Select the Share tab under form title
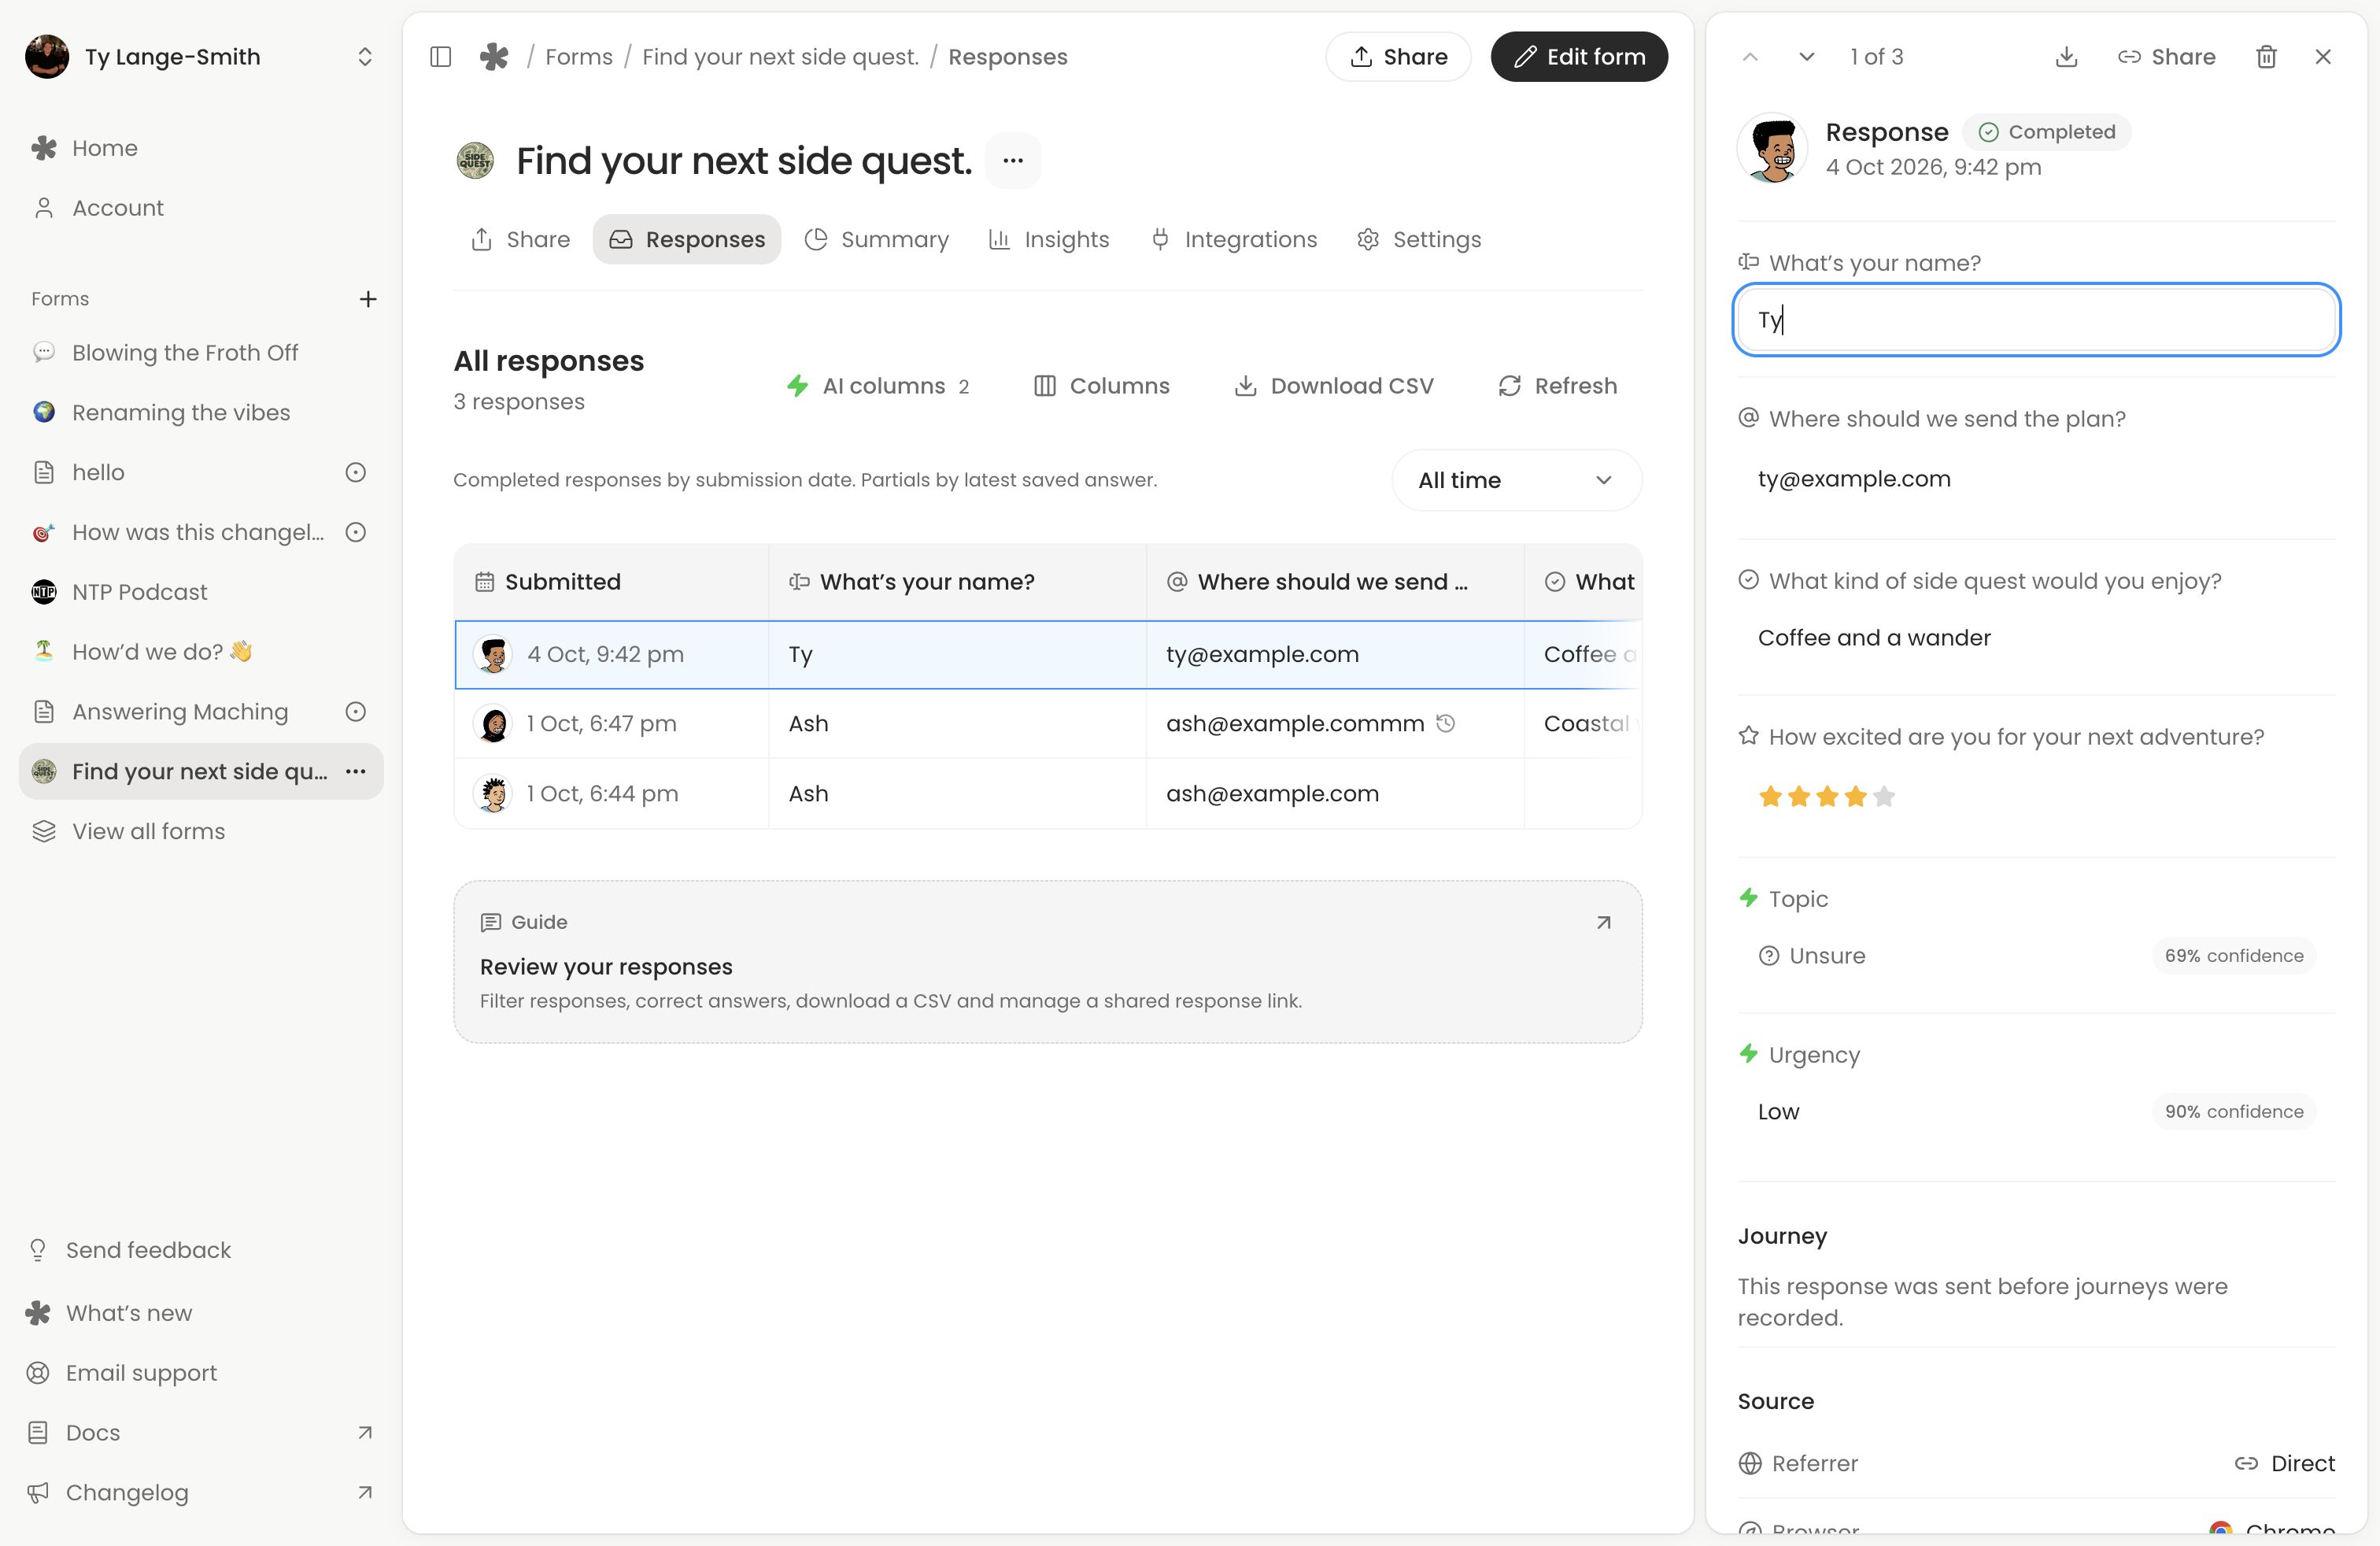Image resolution: width=2380 pixels, height=1546 pixels. [520, 239]
